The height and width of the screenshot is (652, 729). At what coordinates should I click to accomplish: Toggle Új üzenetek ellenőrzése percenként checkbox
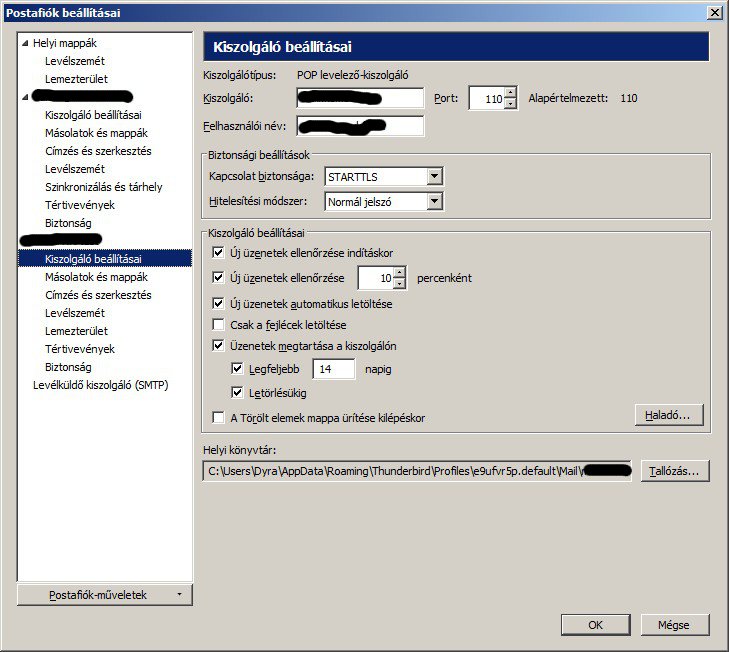218,278
